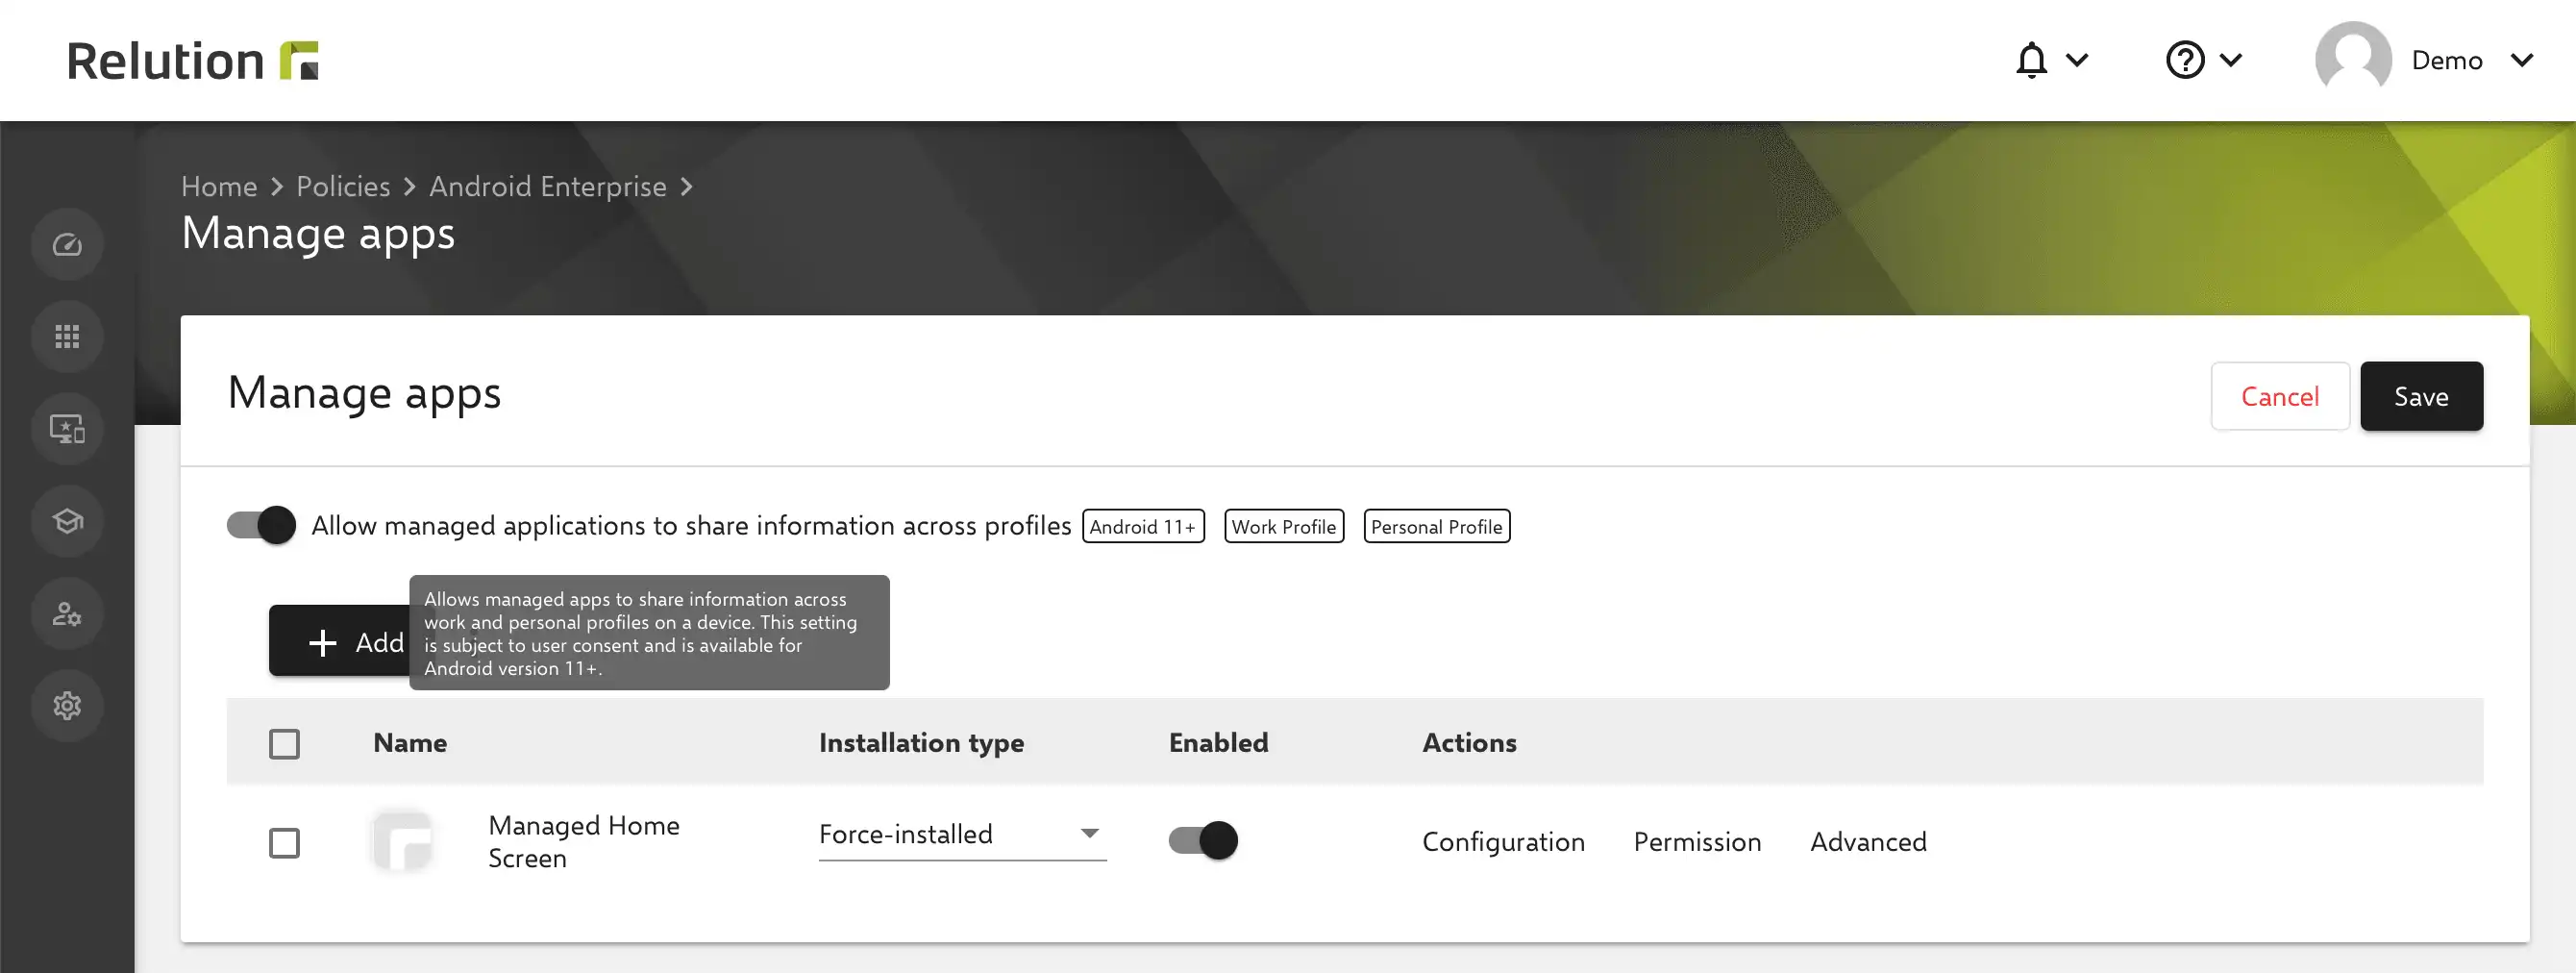Screen dimensions: 2576x973
Task: Open the education graduation cap sidebar icon
Action: click(67, 521)
